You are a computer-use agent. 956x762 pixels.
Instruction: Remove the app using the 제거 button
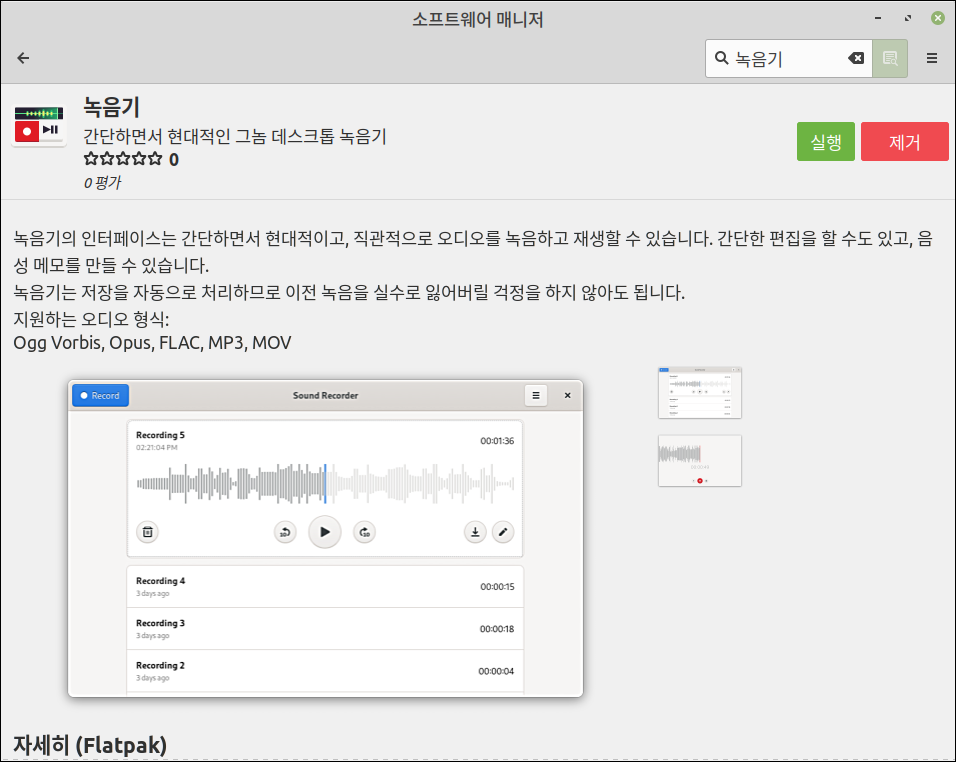click(x=904, y=141)
